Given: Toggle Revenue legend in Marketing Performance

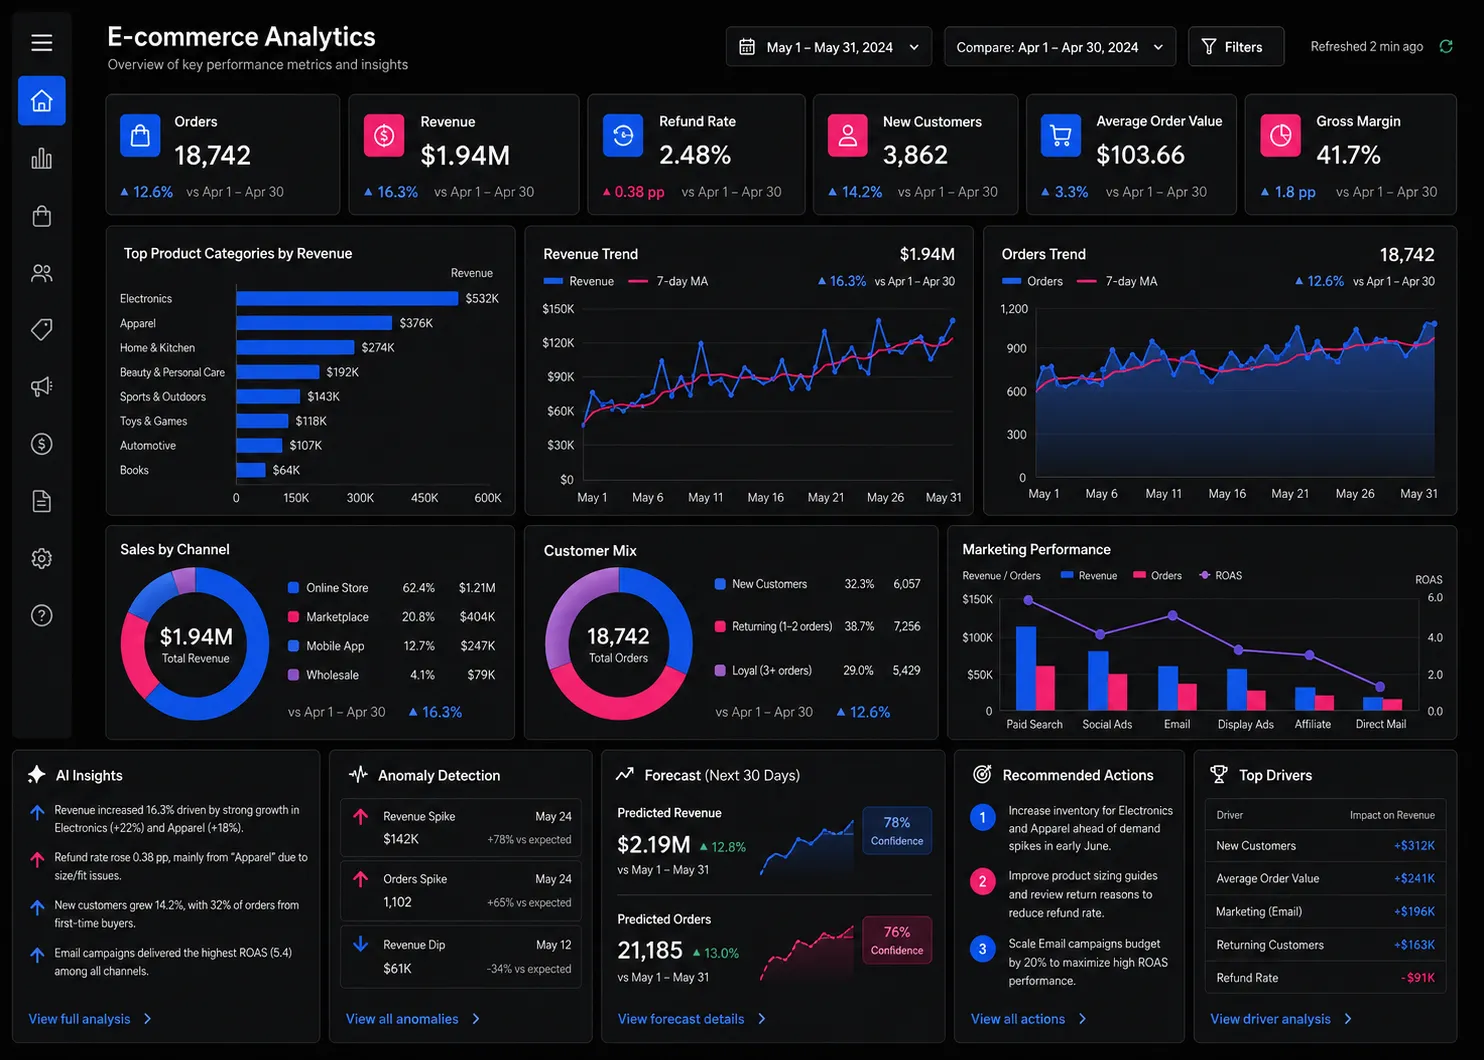Looking at the screenshot, I should pyautogui.click(x=1089, y=575).
